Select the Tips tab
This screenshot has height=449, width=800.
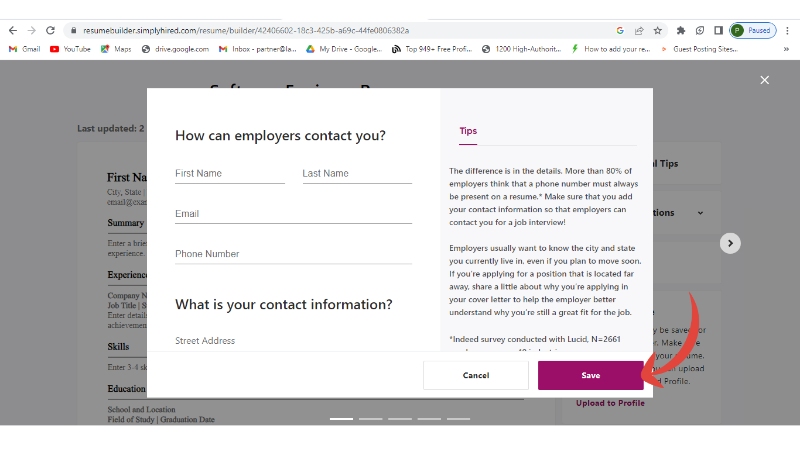pos(468,131)
